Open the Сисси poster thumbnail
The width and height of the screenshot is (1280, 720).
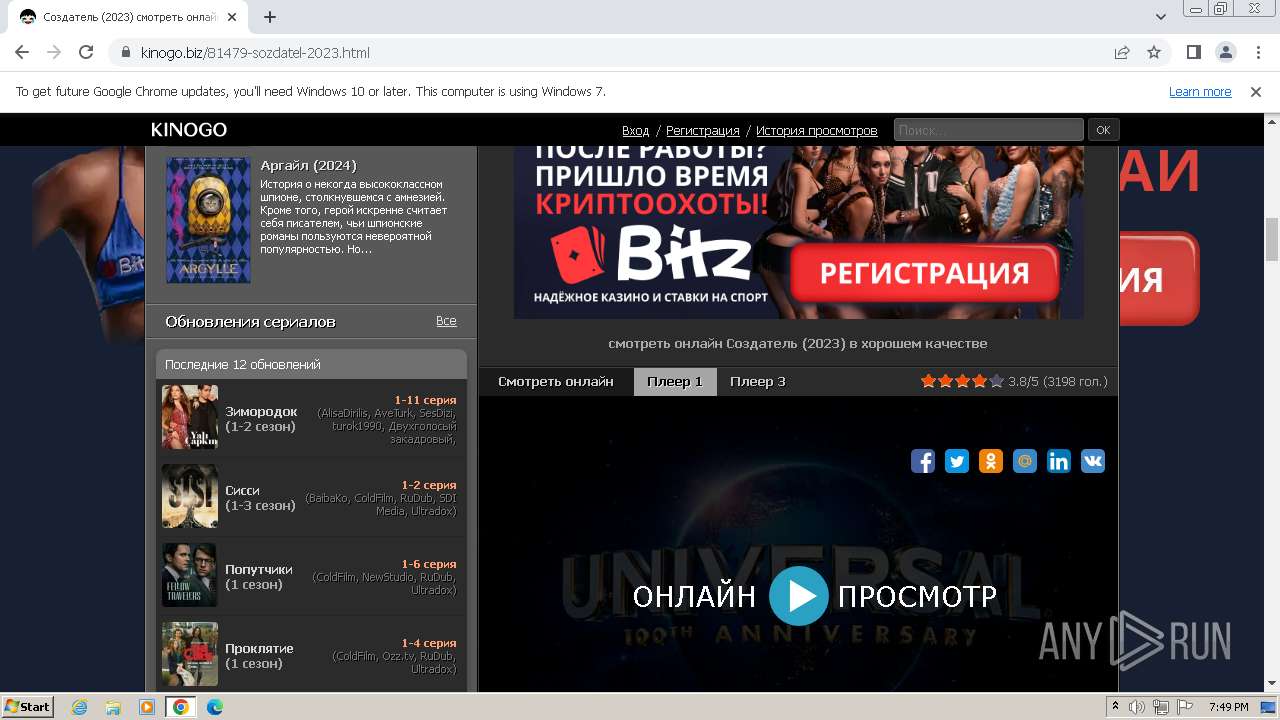click(190, 496)
